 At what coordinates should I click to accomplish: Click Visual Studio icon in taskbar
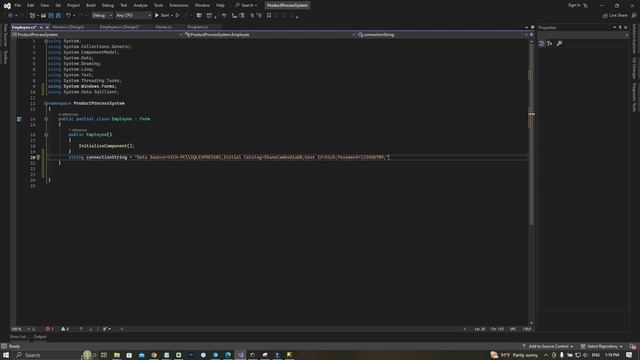point(240,355)
